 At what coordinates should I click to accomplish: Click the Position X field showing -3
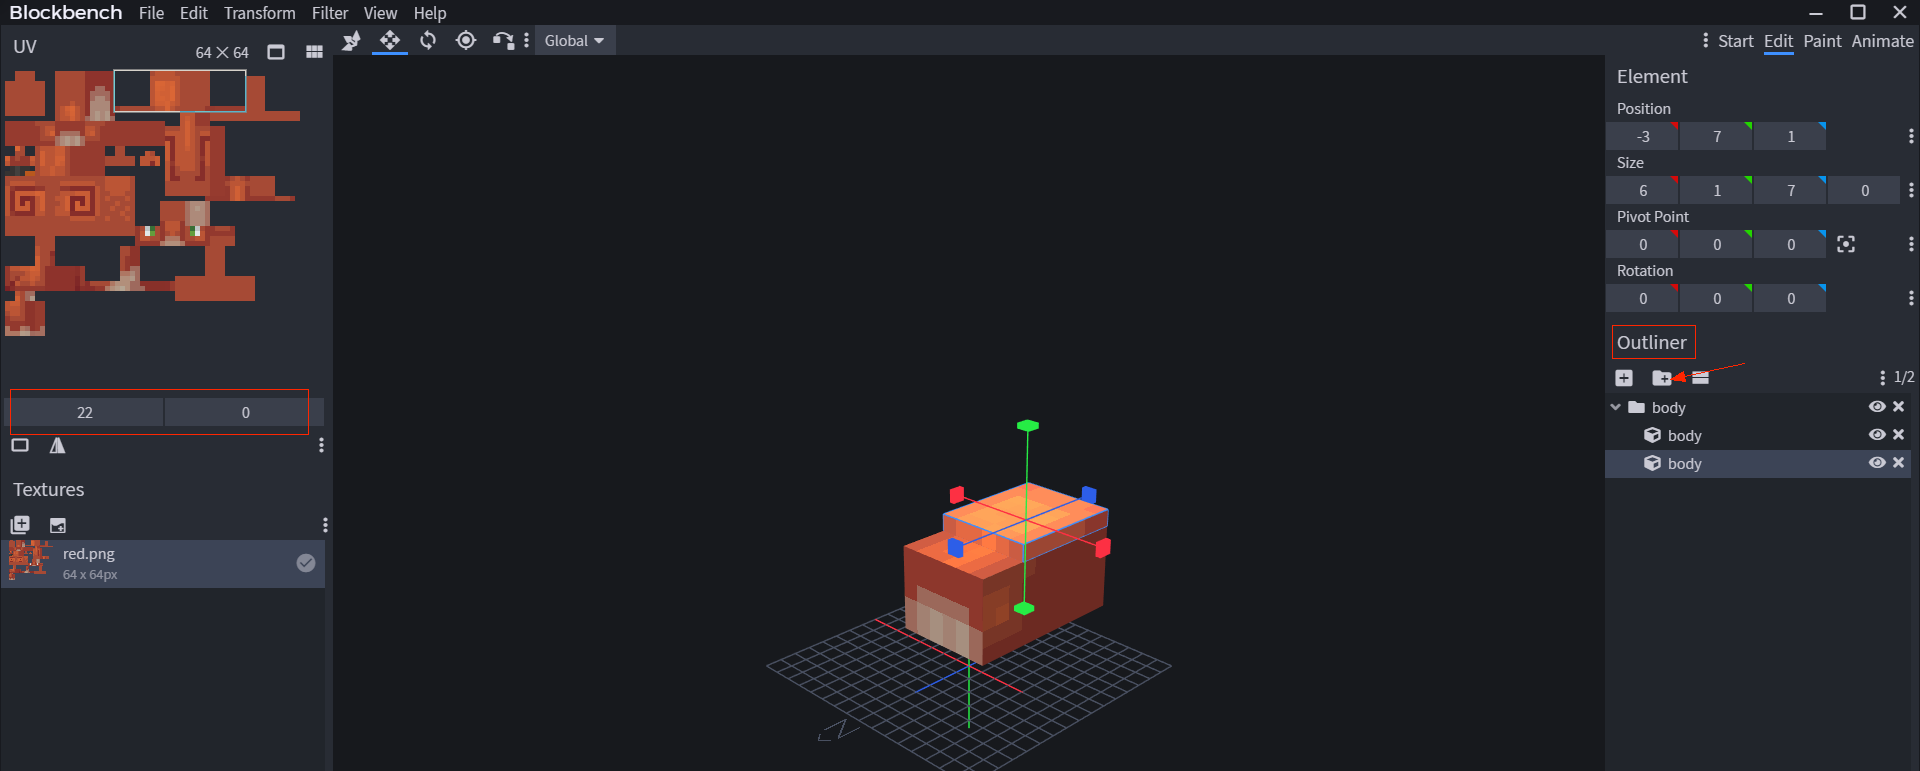tap(1642, 136)
